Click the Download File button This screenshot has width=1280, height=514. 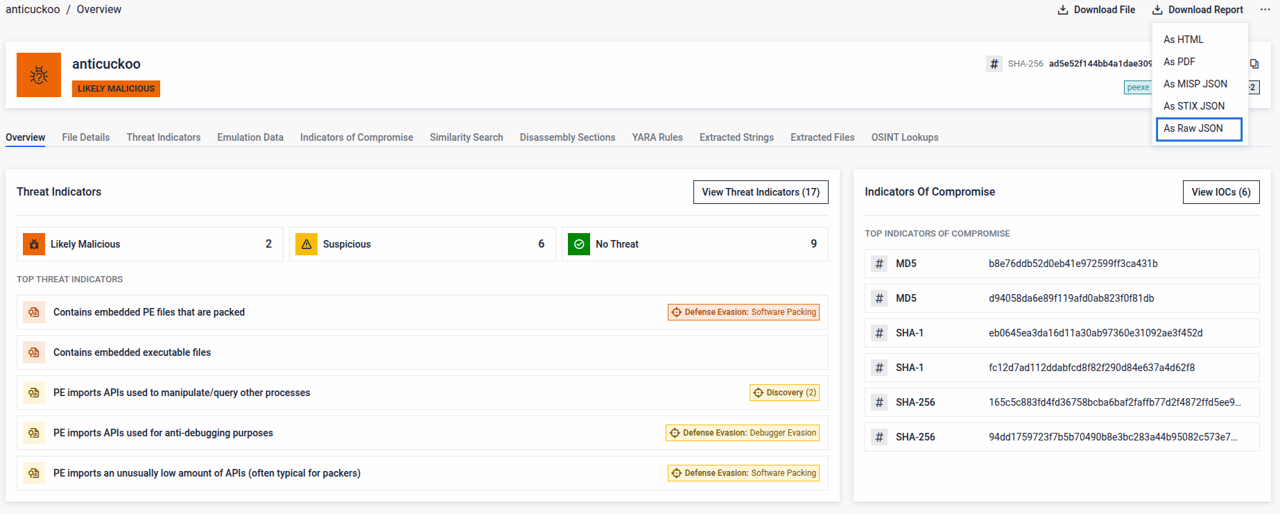pyautogui.click(x=1096, y=10)
